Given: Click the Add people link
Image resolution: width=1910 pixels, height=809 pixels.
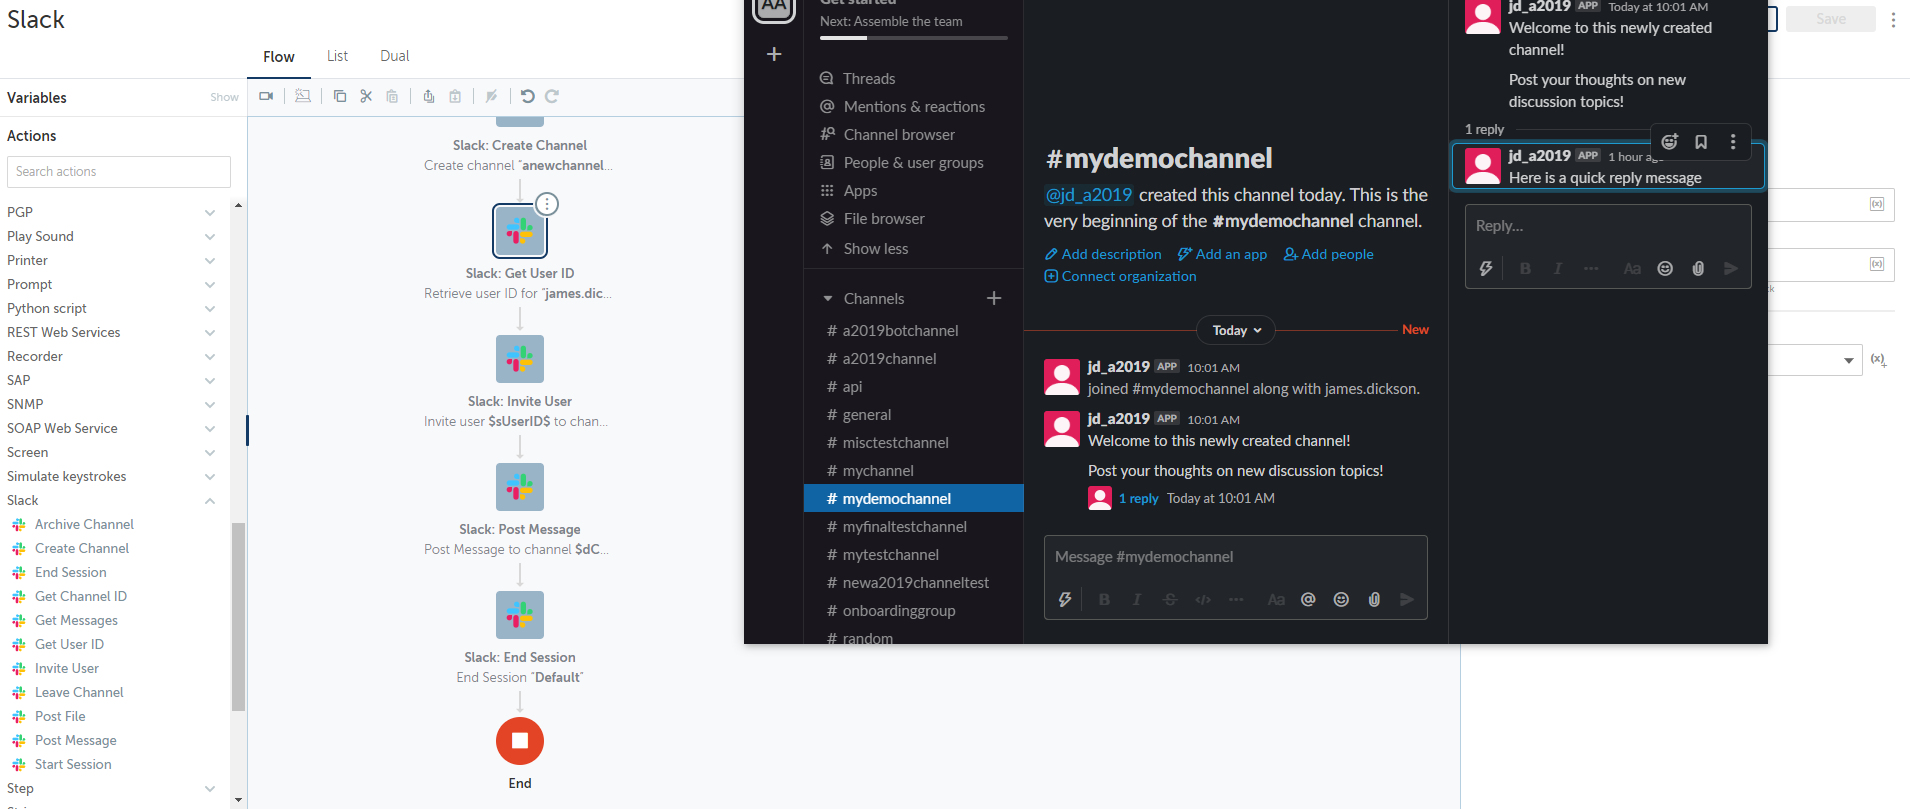Looking at the screenshot, I should (x=1329, y=254).
